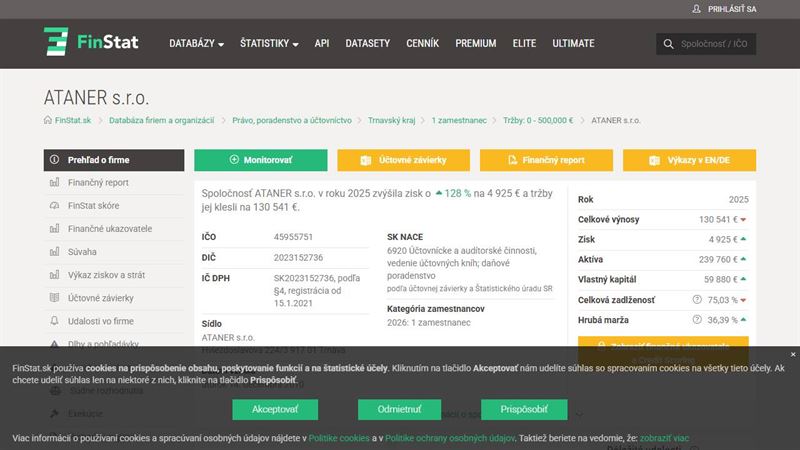Open the Tržby: 0 - 500,000 € breadcrumb

538,120
